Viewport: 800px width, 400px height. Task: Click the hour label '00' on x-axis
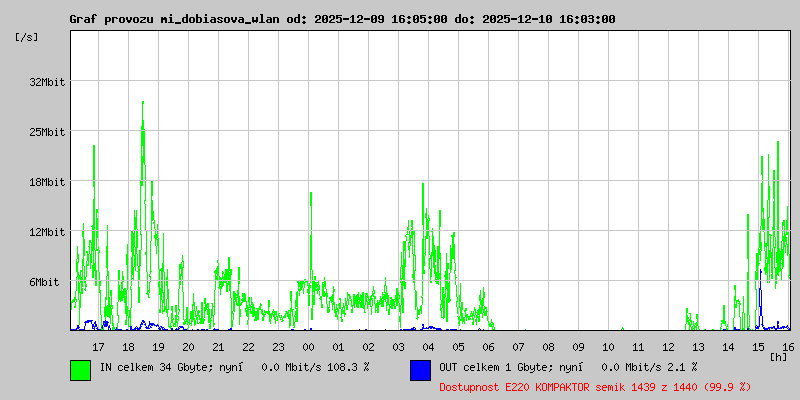308,347
